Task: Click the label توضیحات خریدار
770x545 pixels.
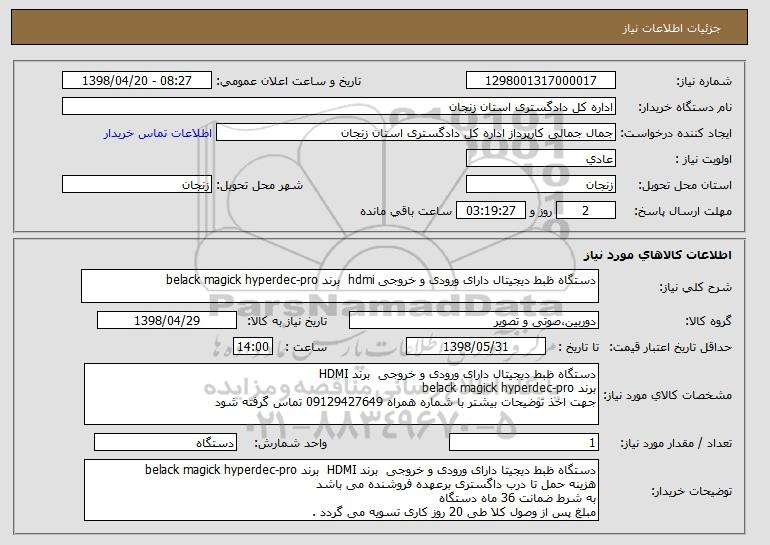Action: click(x=691, y=491)
